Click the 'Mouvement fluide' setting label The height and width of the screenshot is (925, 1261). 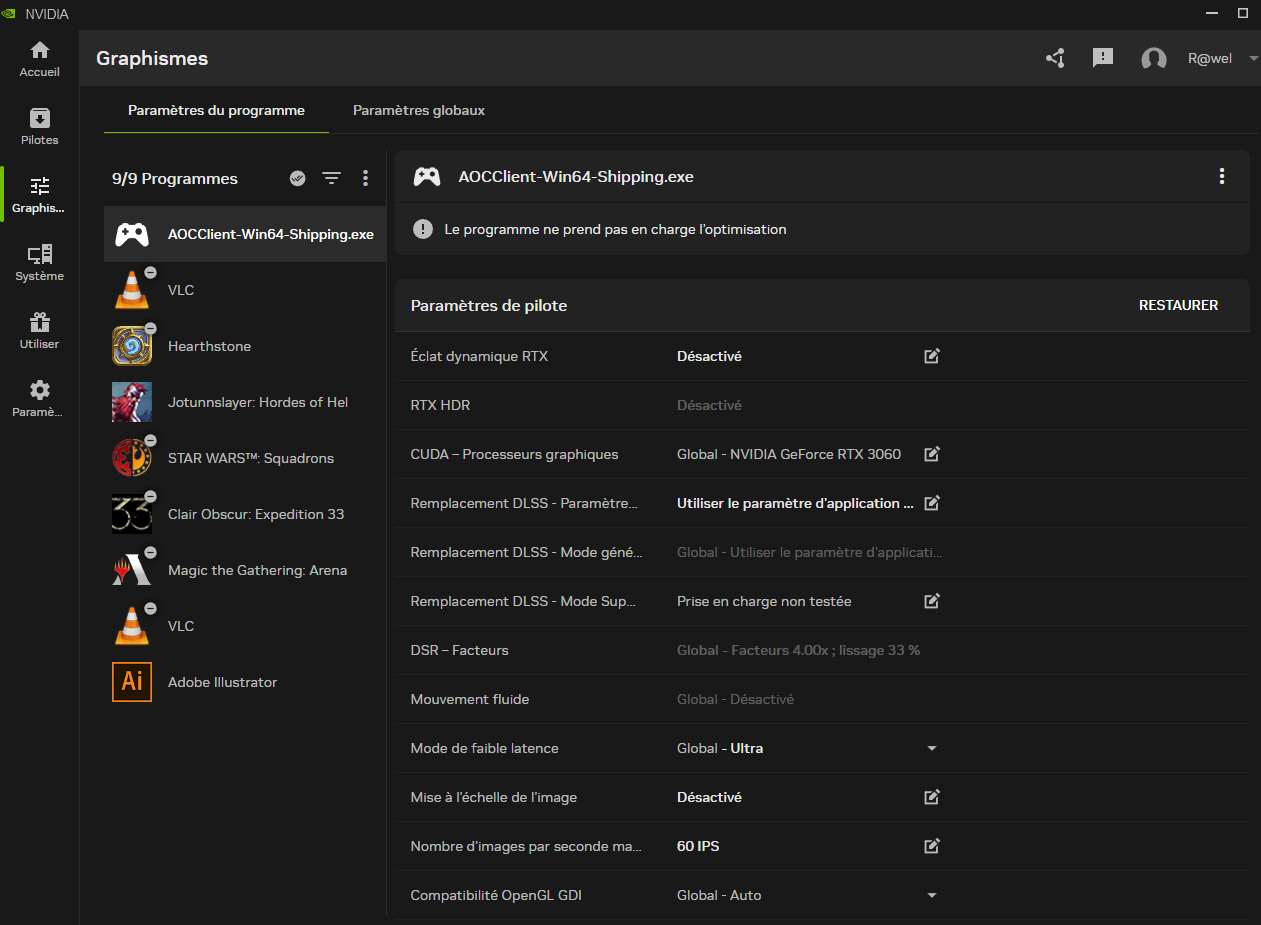(470, 699)
